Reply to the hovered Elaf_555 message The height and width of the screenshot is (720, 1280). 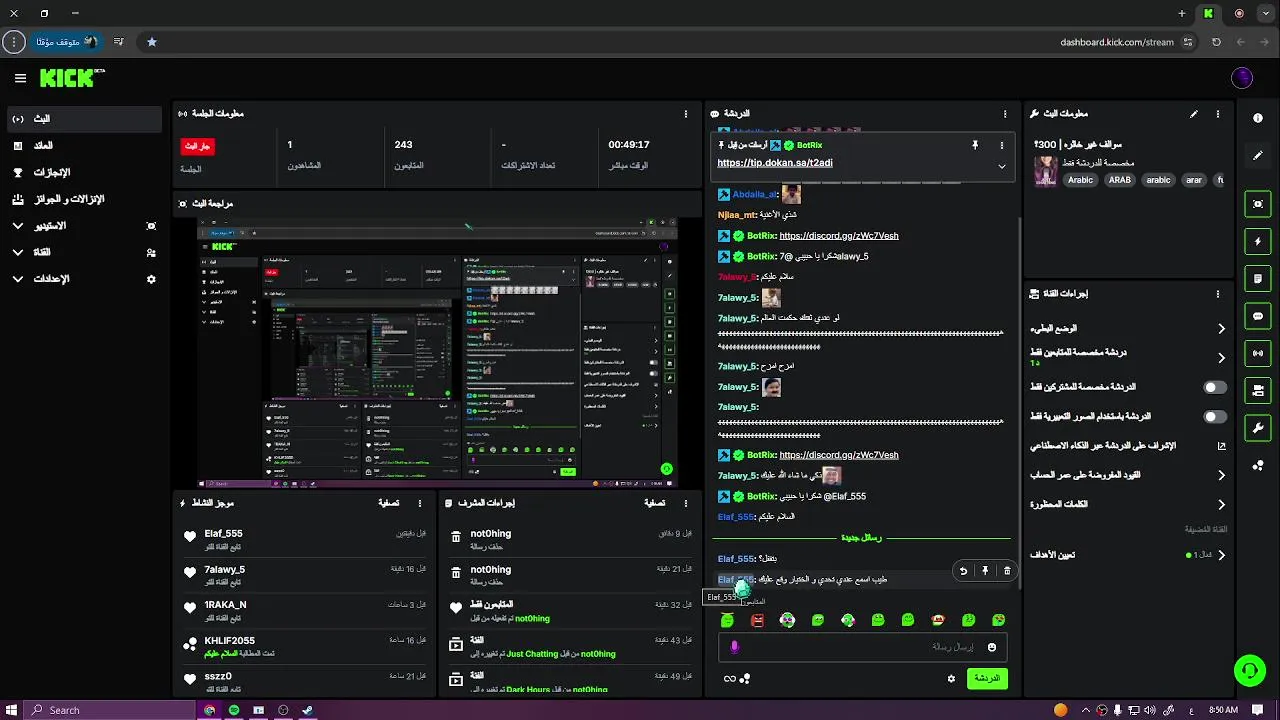(963, 571)
